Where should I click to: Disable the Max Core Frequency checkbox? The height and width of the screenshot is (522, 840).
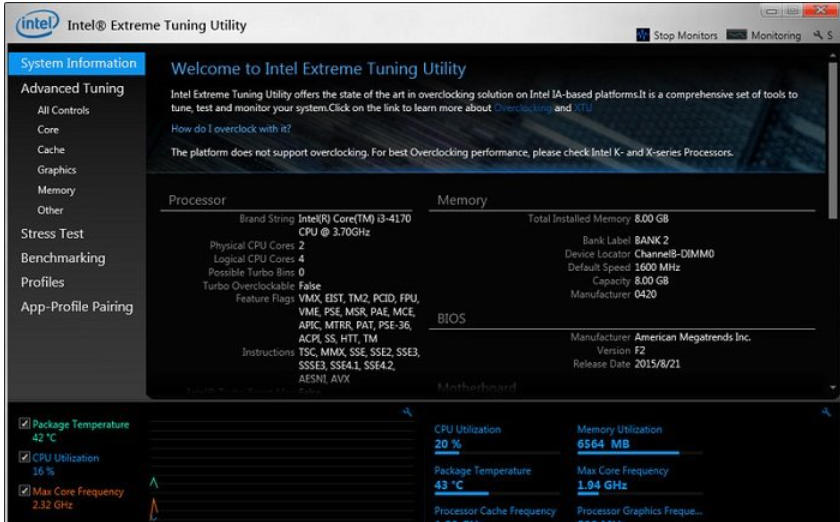coord(25,491)
